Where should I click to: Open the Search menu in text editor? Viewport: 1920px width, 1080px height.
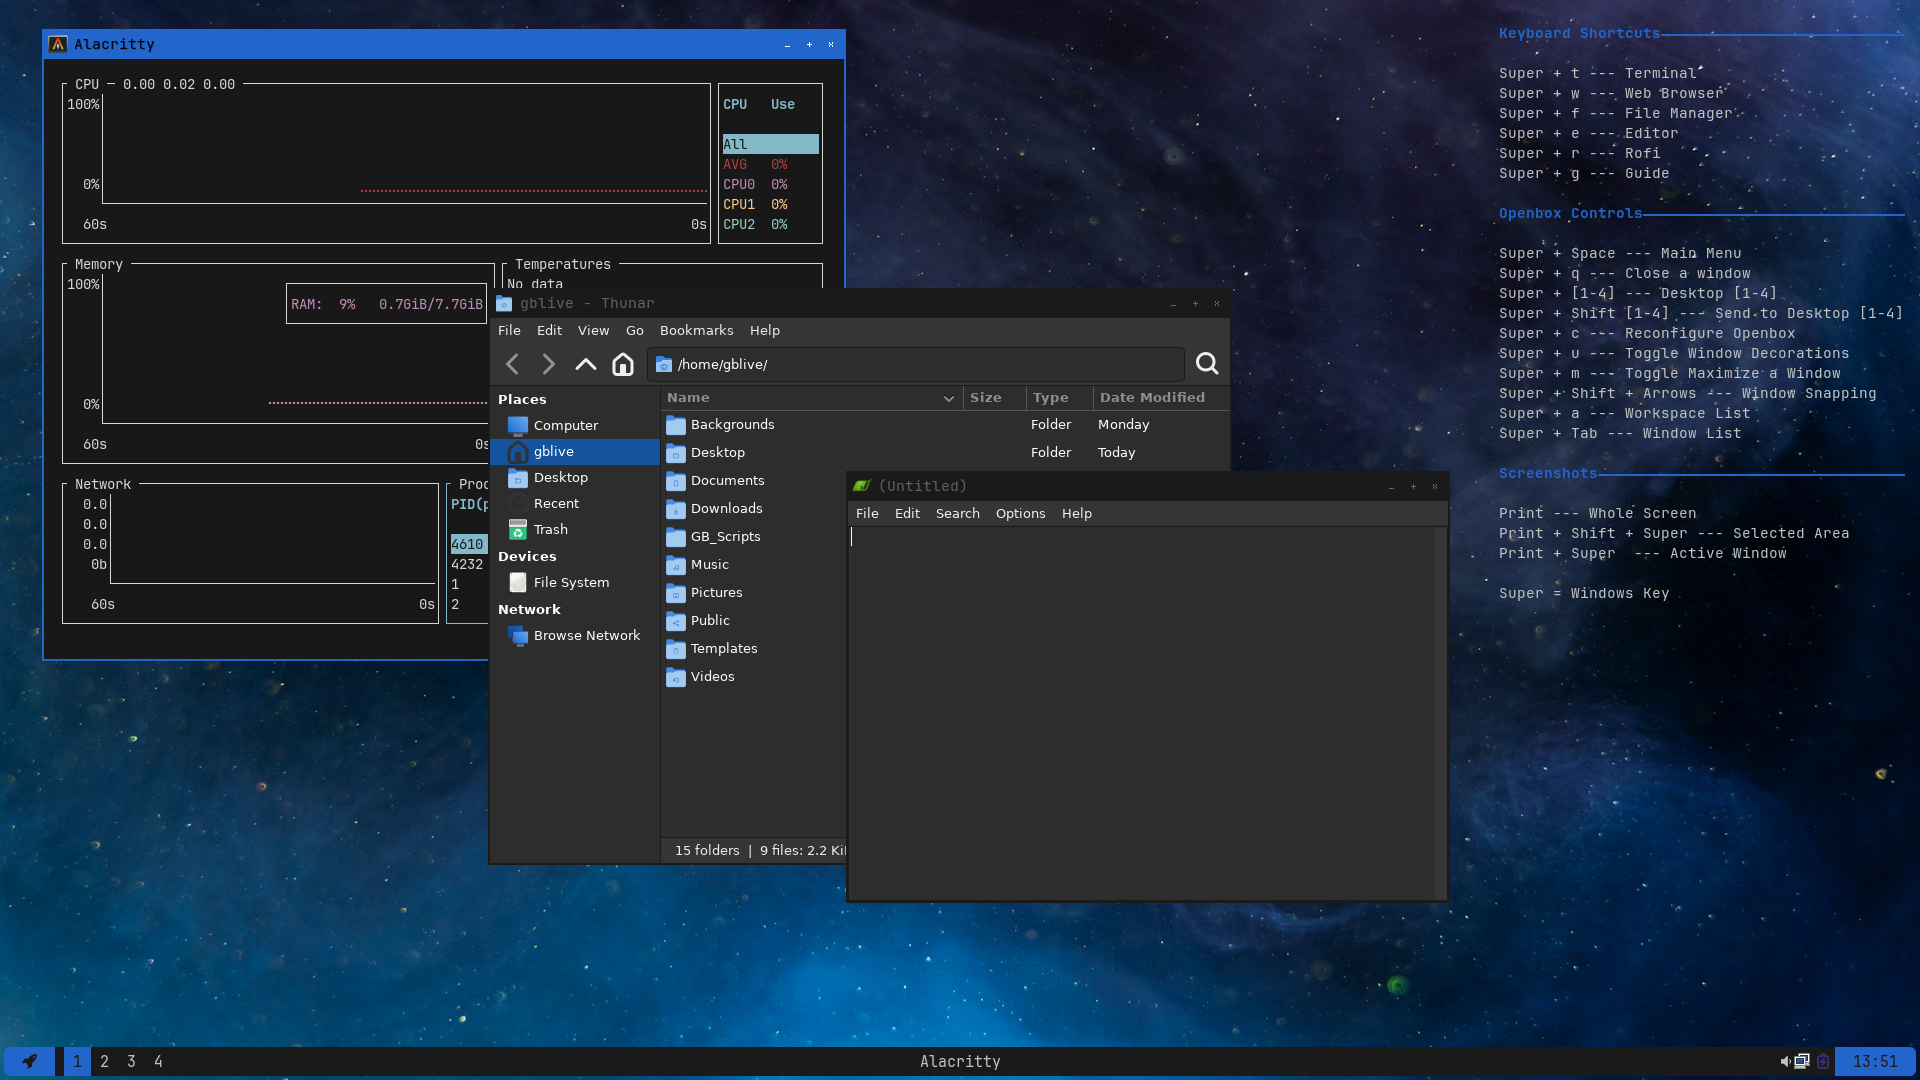pos(957,514)
